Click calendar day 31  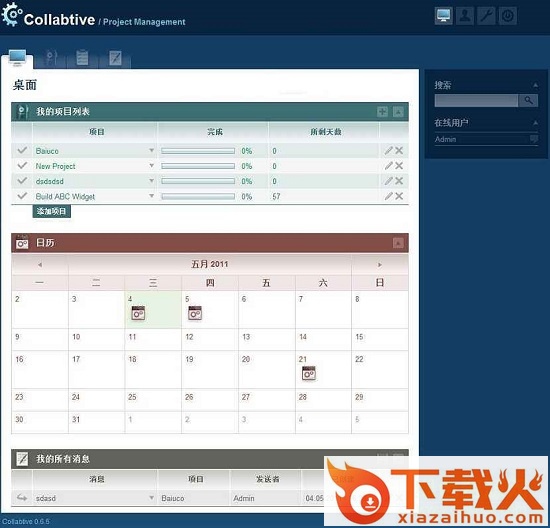pyautogui.click(x=96, y=422)
